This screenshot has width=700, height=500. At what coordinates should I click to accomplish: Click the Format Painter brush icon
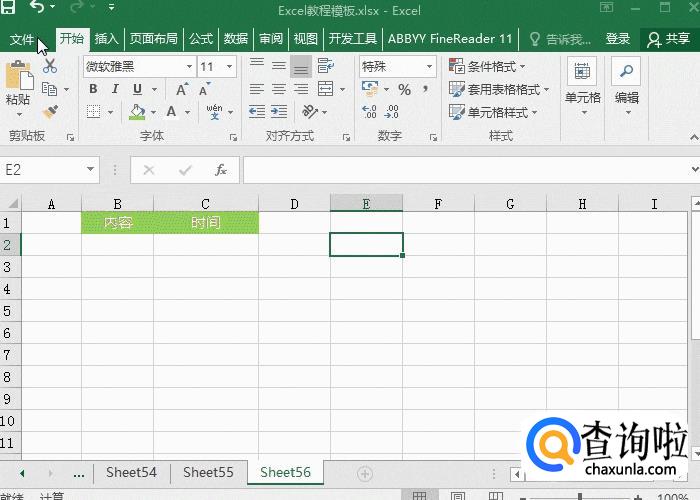(x=50, y=112)
